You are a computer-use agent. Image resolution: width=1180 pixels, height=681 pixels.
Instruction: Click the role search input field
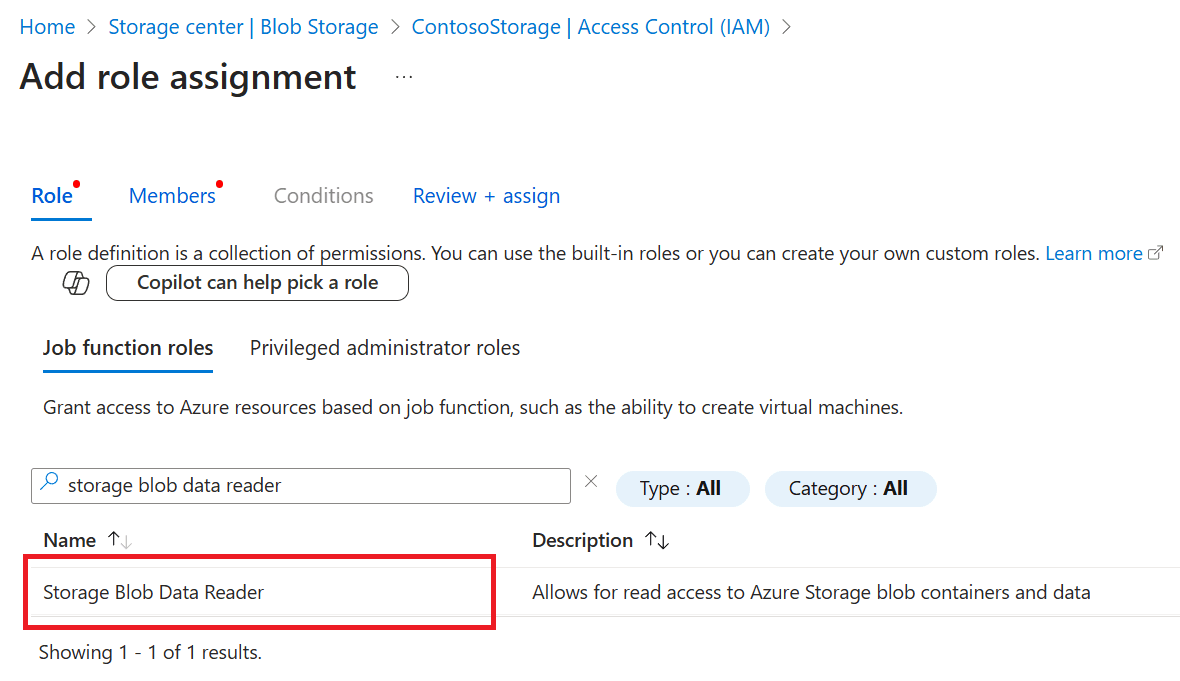(310, 486)
